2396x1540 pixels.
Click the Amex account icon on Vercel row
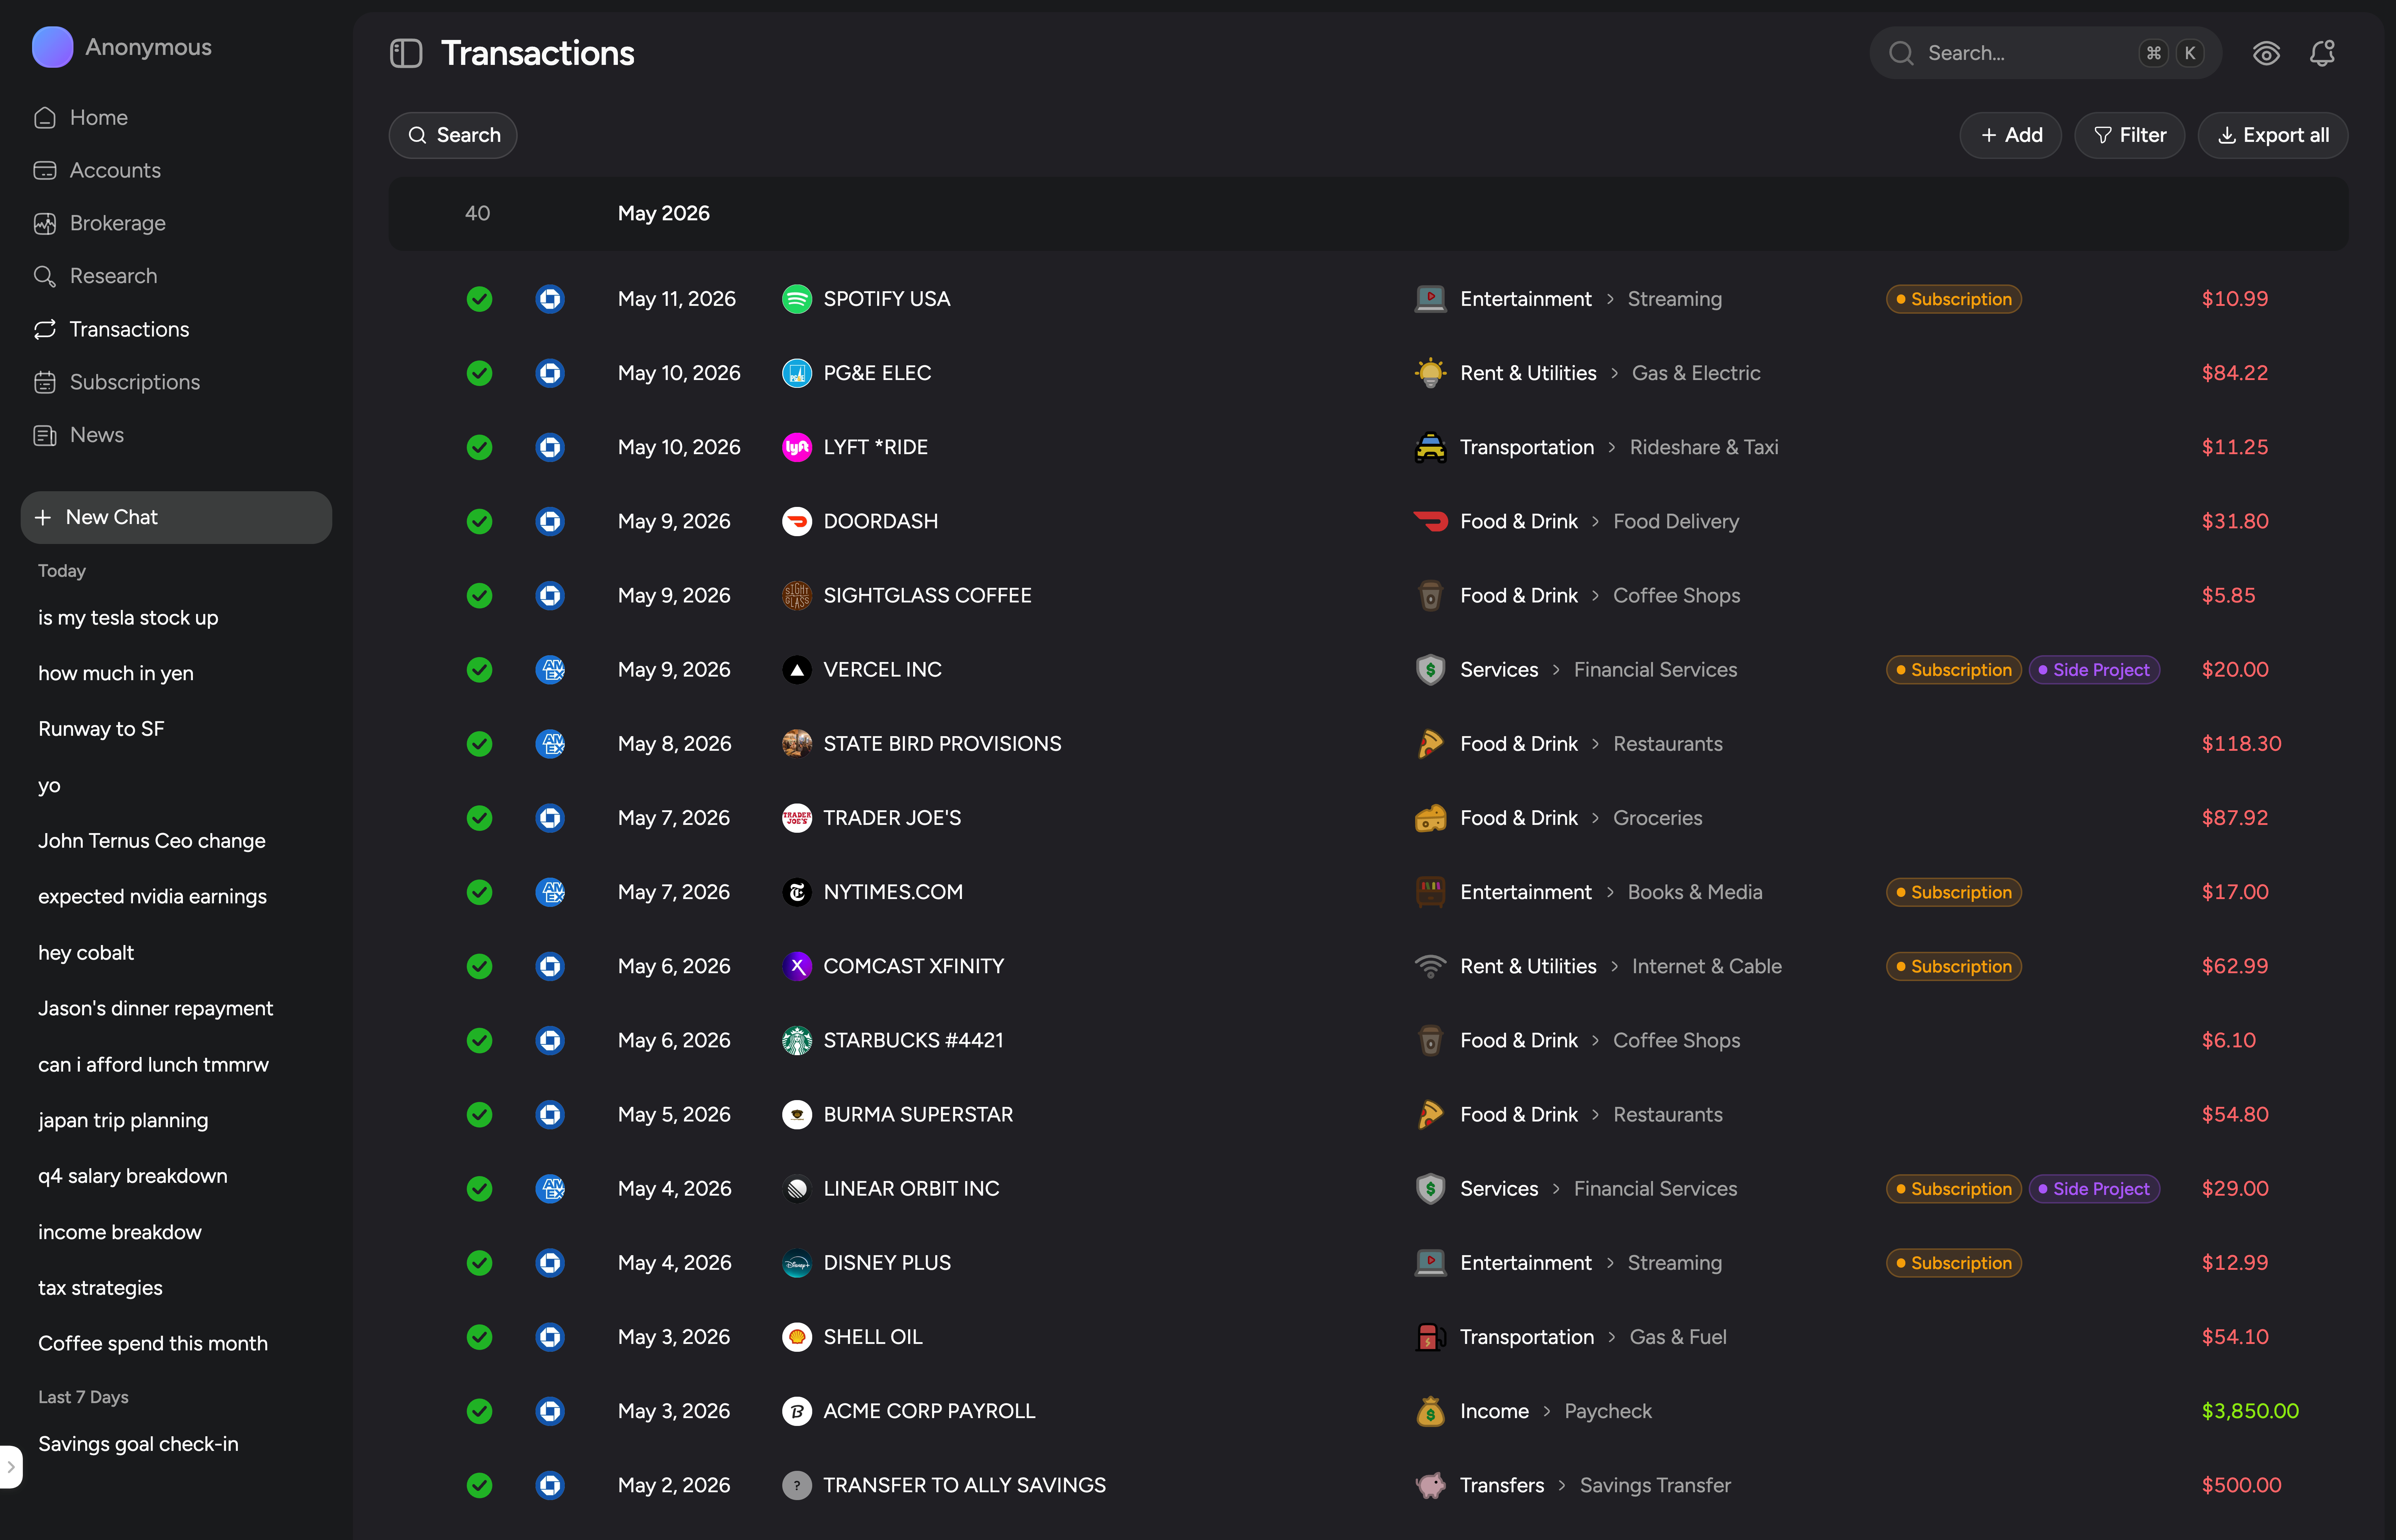(550, 670)
